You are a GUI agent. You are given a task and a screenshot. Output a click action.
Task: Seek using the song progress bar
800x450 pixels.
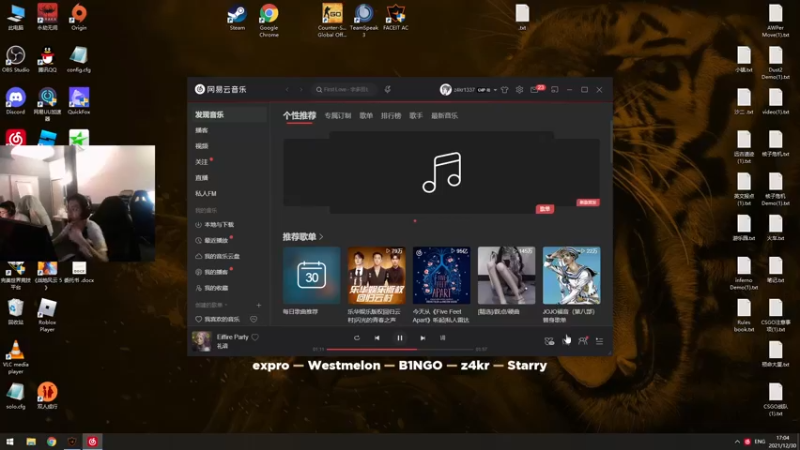[400, 349]
